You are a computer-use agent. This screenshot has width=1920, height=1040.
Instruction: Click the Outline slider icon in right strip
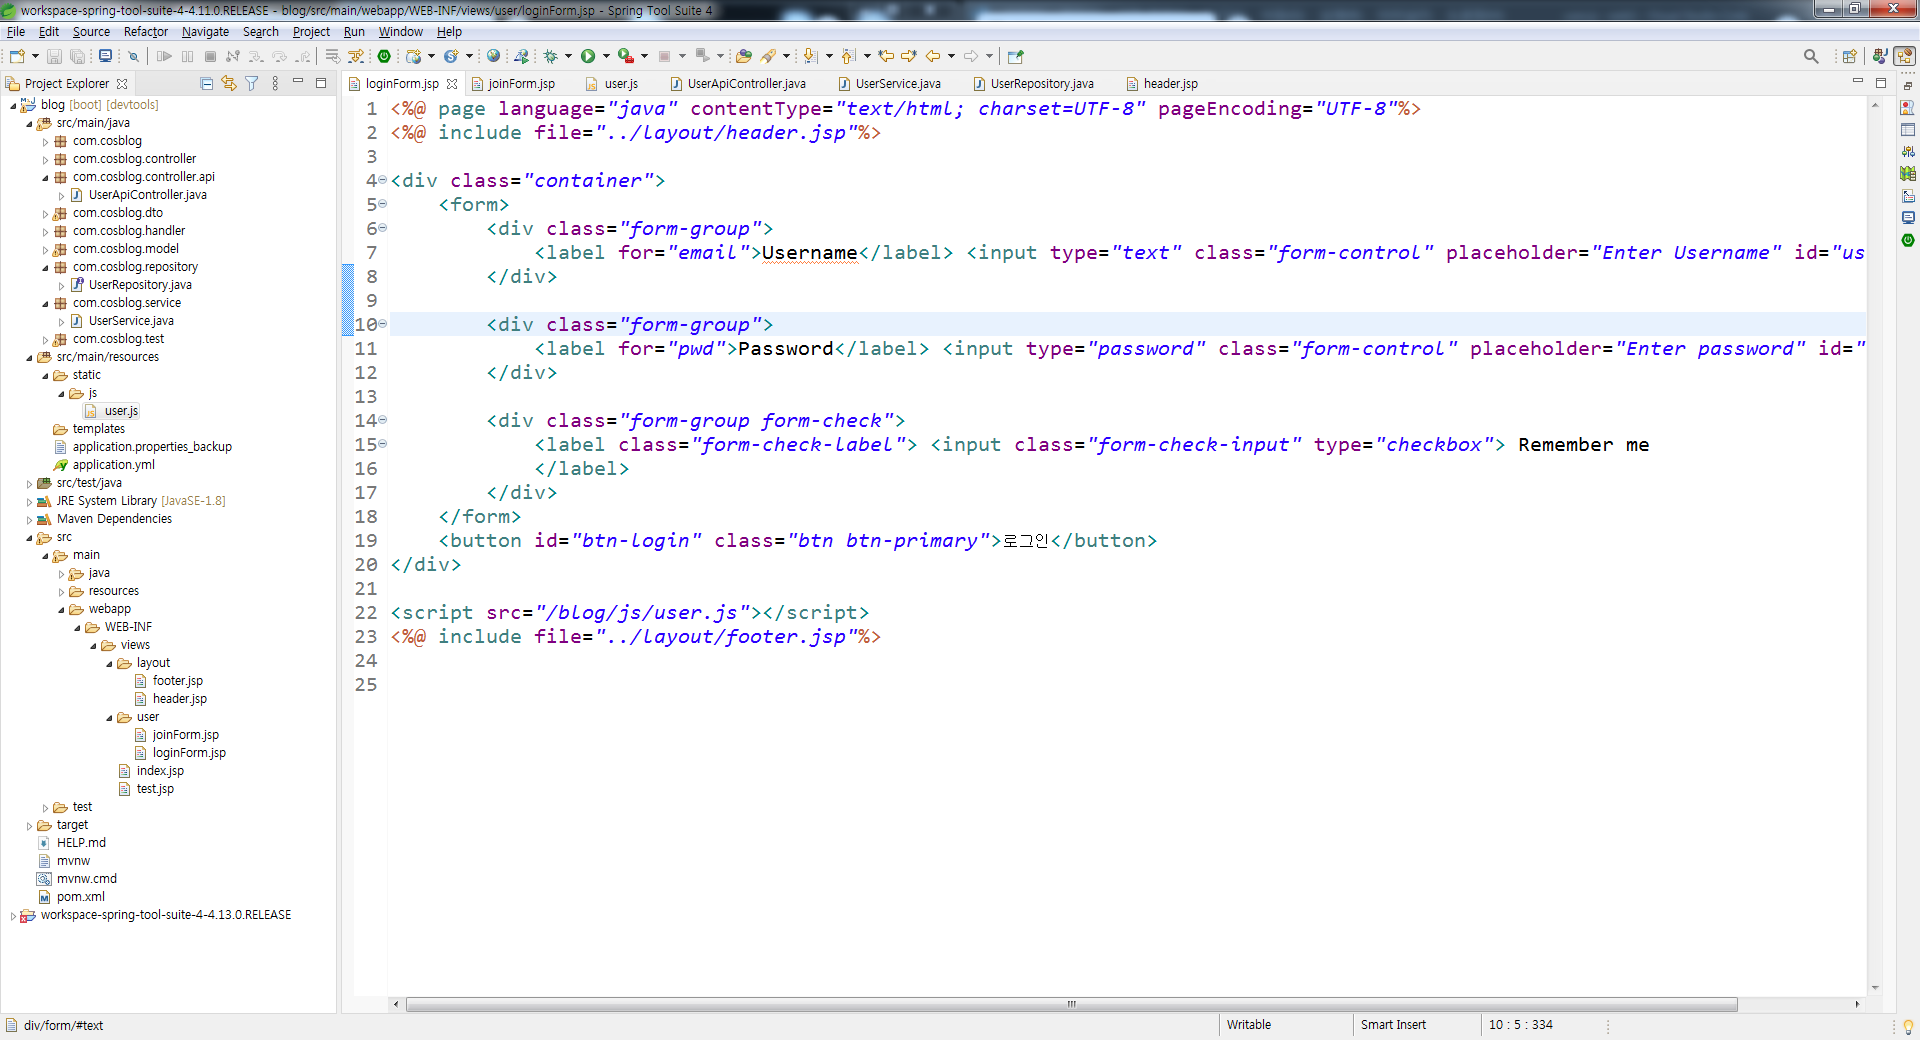tap(1908, 151)
